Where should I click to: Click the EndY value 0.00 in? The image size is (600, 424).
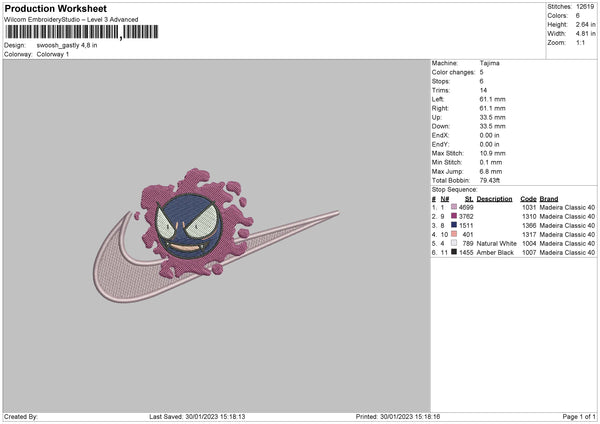(x=489, y=144)
